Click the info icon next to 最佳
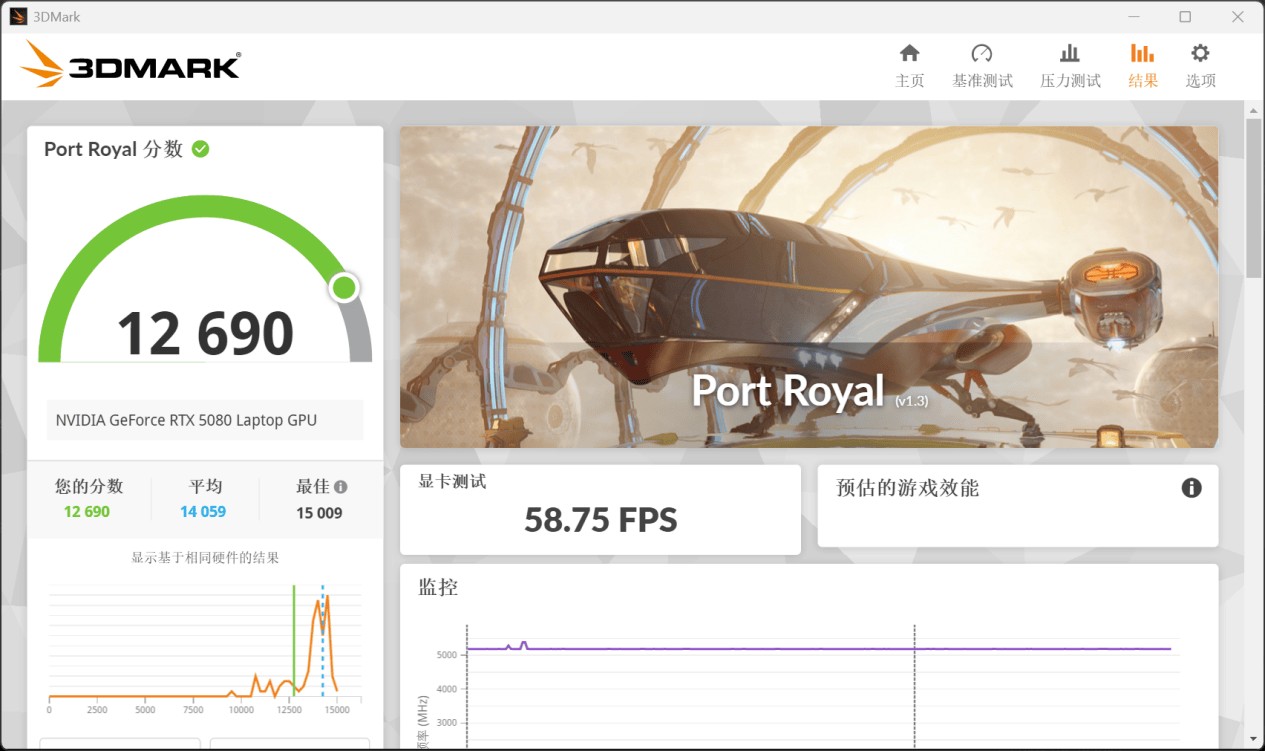 point(340,487)
